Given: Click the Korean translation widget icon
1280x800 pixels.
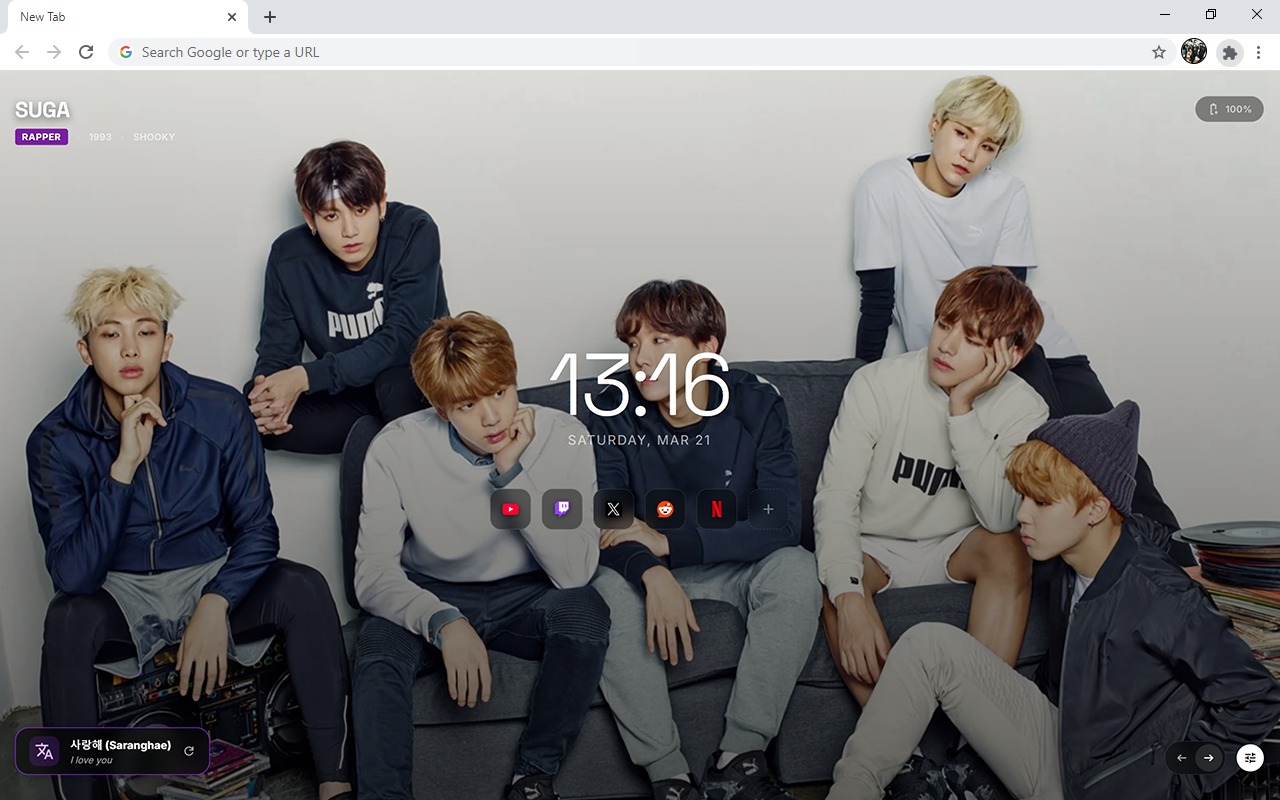Looking at the screenshot, I should [44, 751].
